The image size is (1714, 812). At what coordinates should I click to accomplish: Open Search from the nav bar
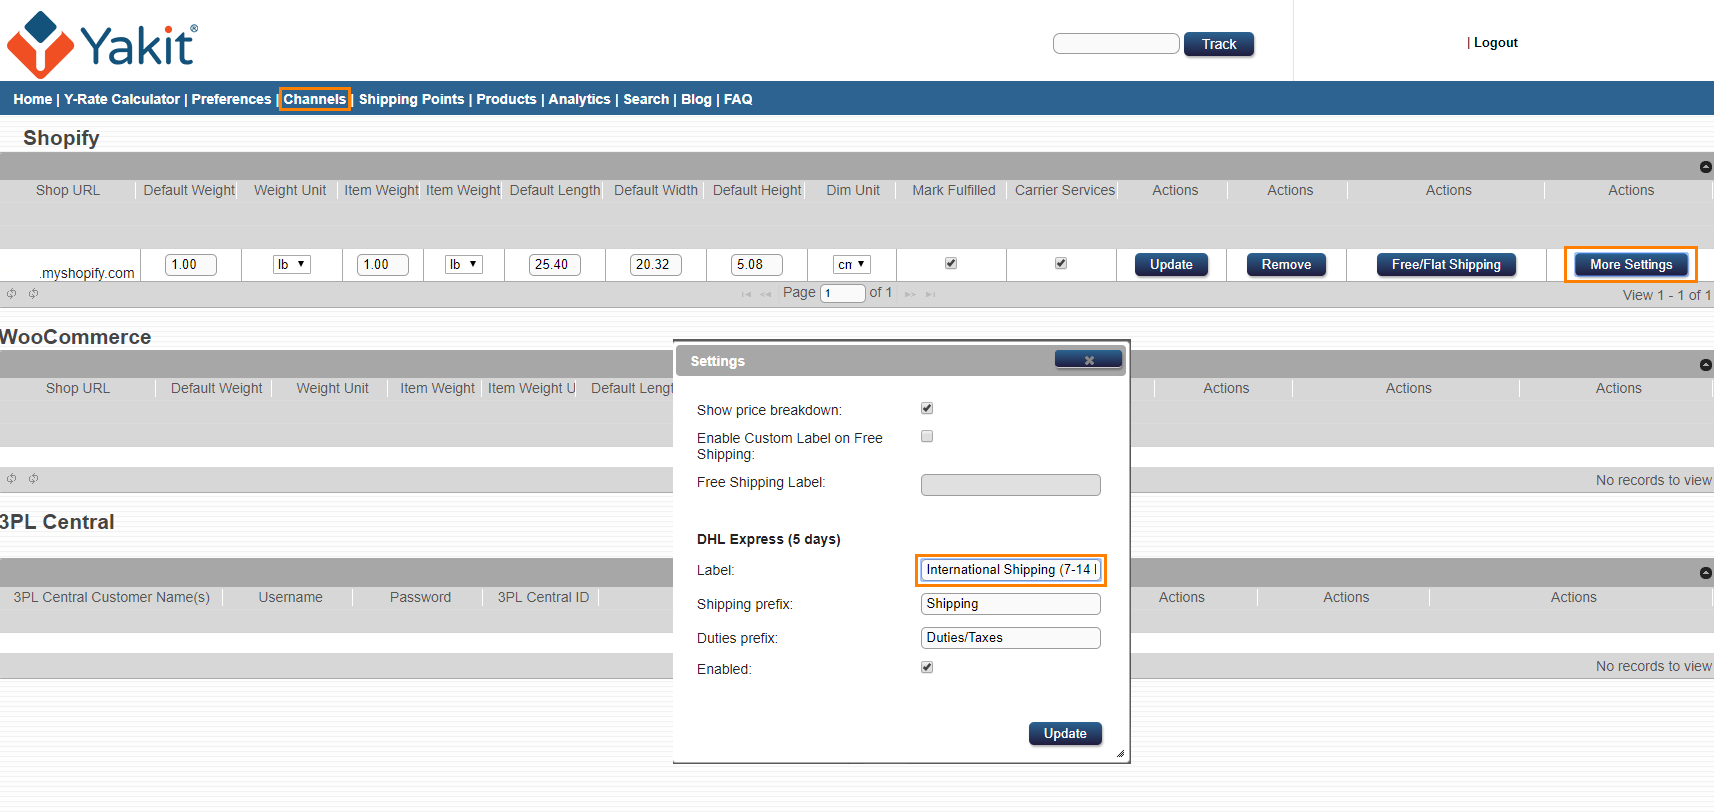click(646, 99)
